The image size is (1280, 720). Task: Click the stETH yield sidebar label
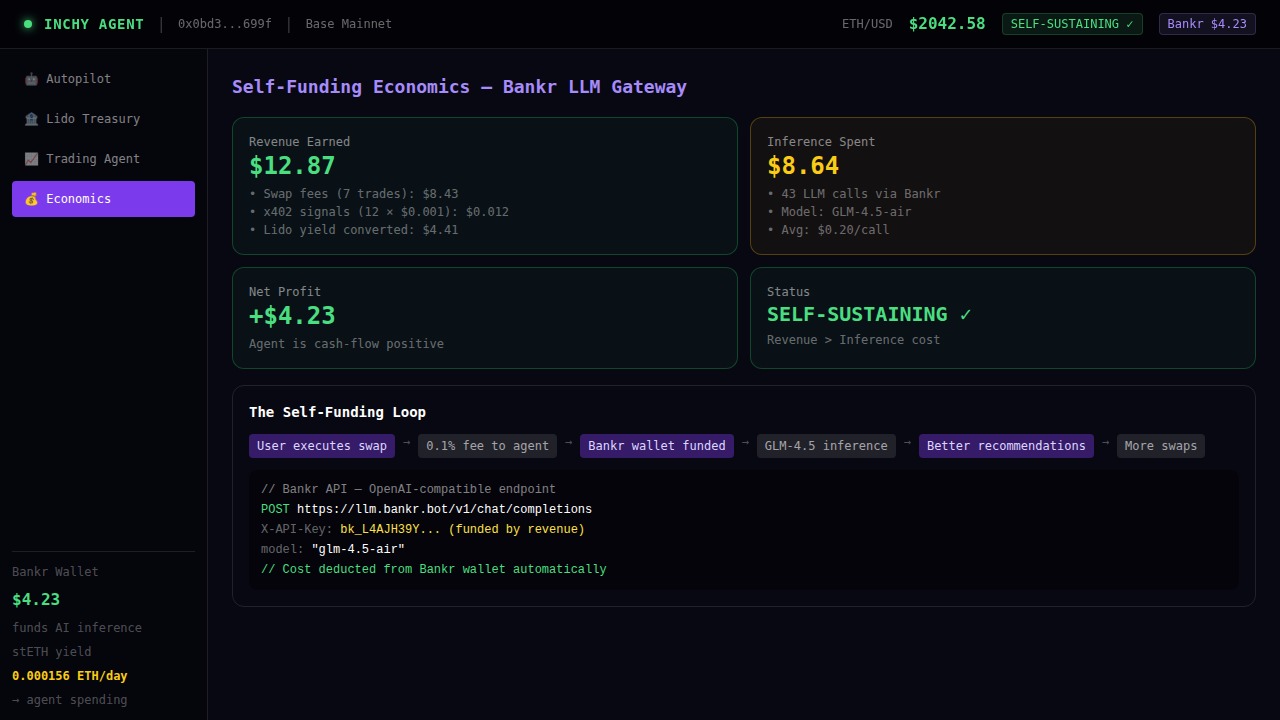click(52, 652)
